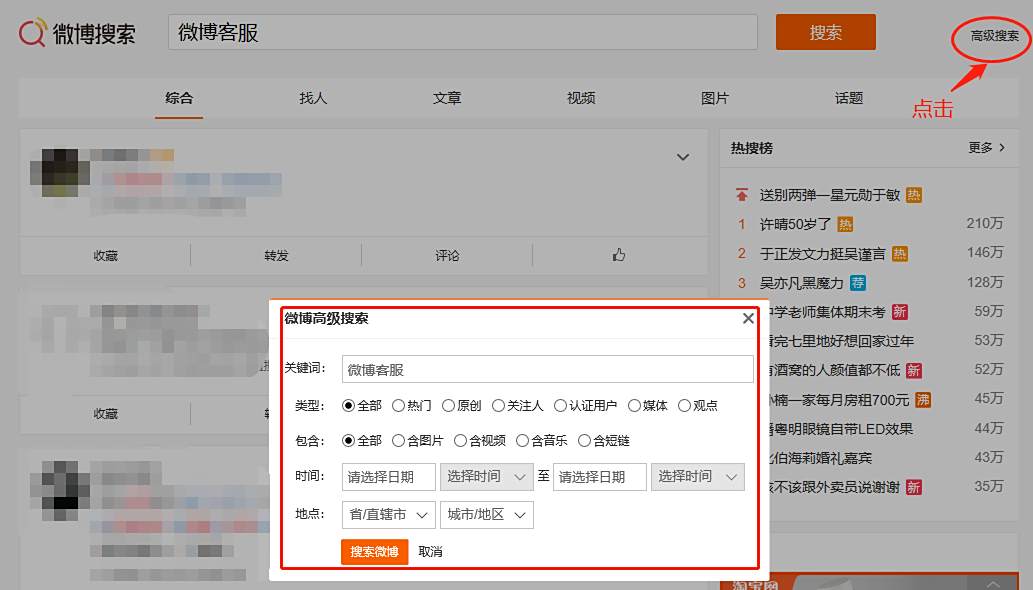Viewport: 1033px width, 590px height.
Task: Expand the 城市/地区 dropdown
Action: click(487, 515)
